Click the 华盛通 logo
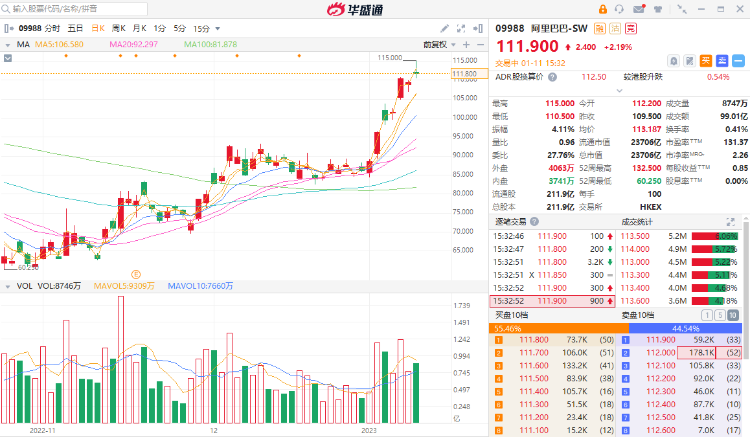Viewport: 750px width, 437px height. coord(354,9)
